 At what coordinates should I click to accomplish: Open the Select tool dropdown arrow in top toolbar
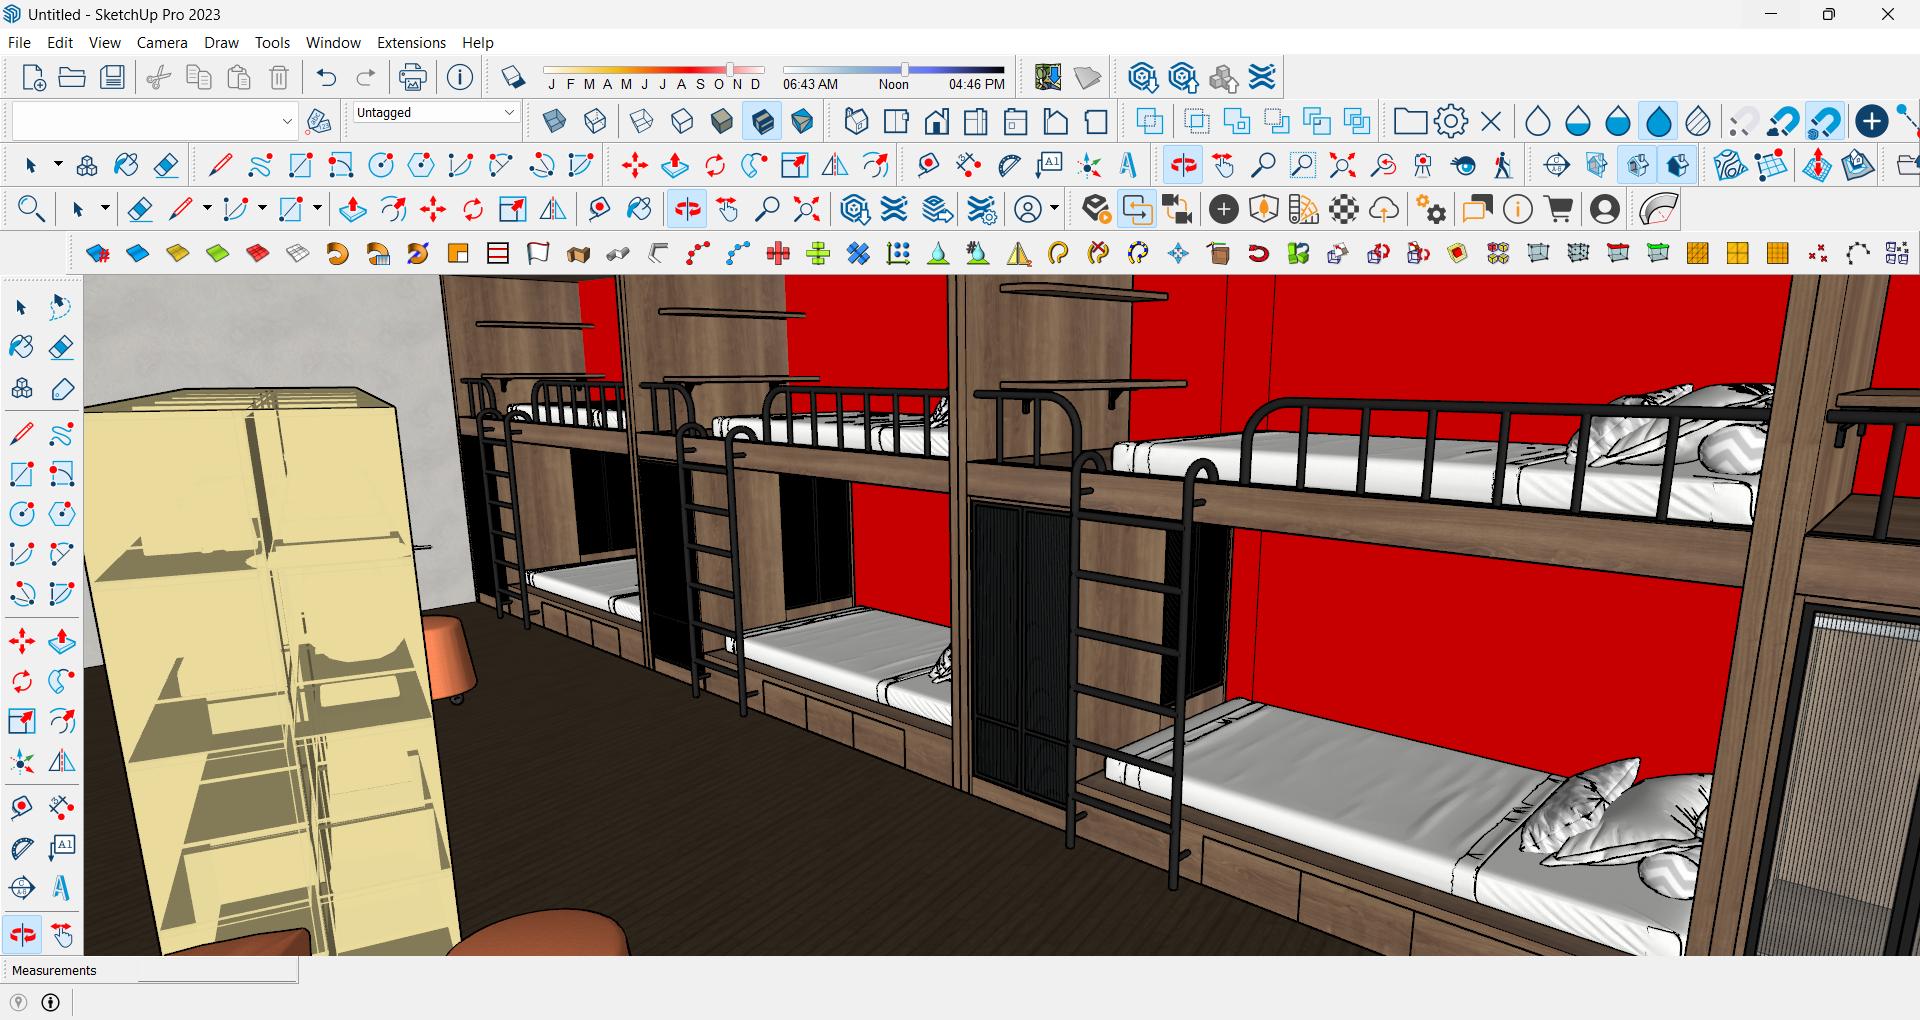pyautogui.click(x=58, y=165)
